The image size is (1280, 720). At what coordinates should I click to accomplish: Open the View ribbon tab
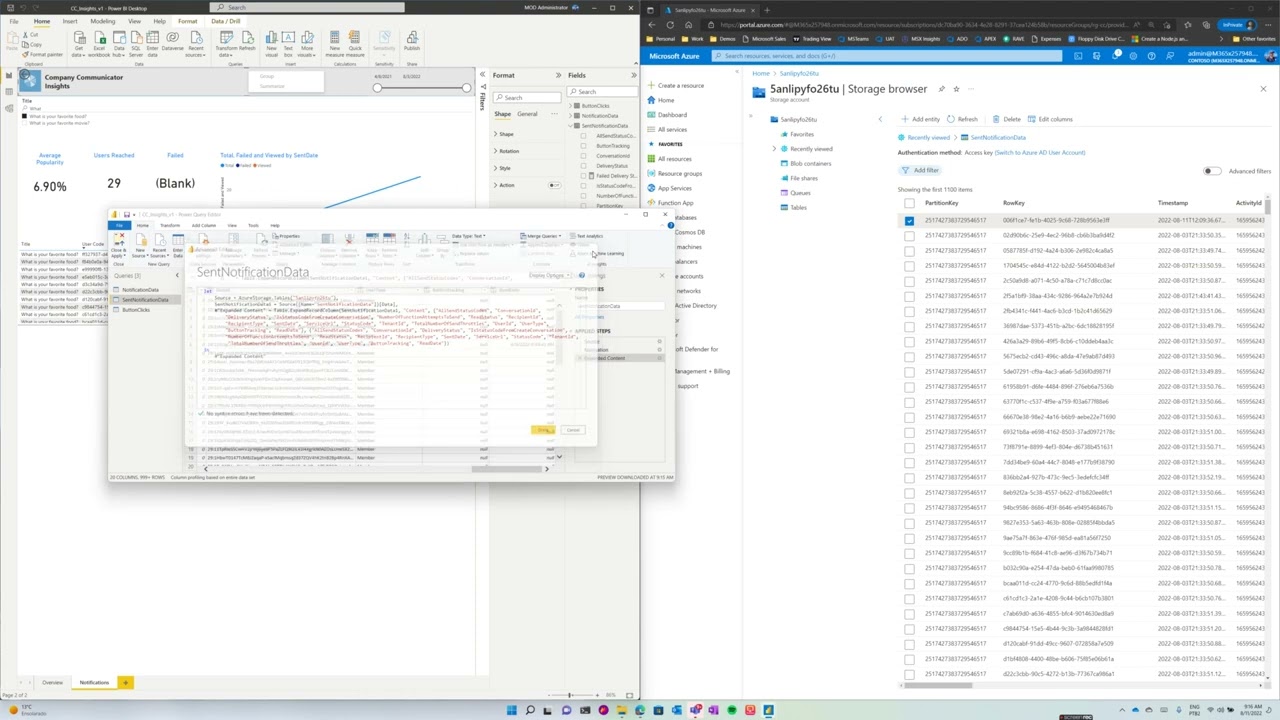pyautogui.click(x=134, y=21)
